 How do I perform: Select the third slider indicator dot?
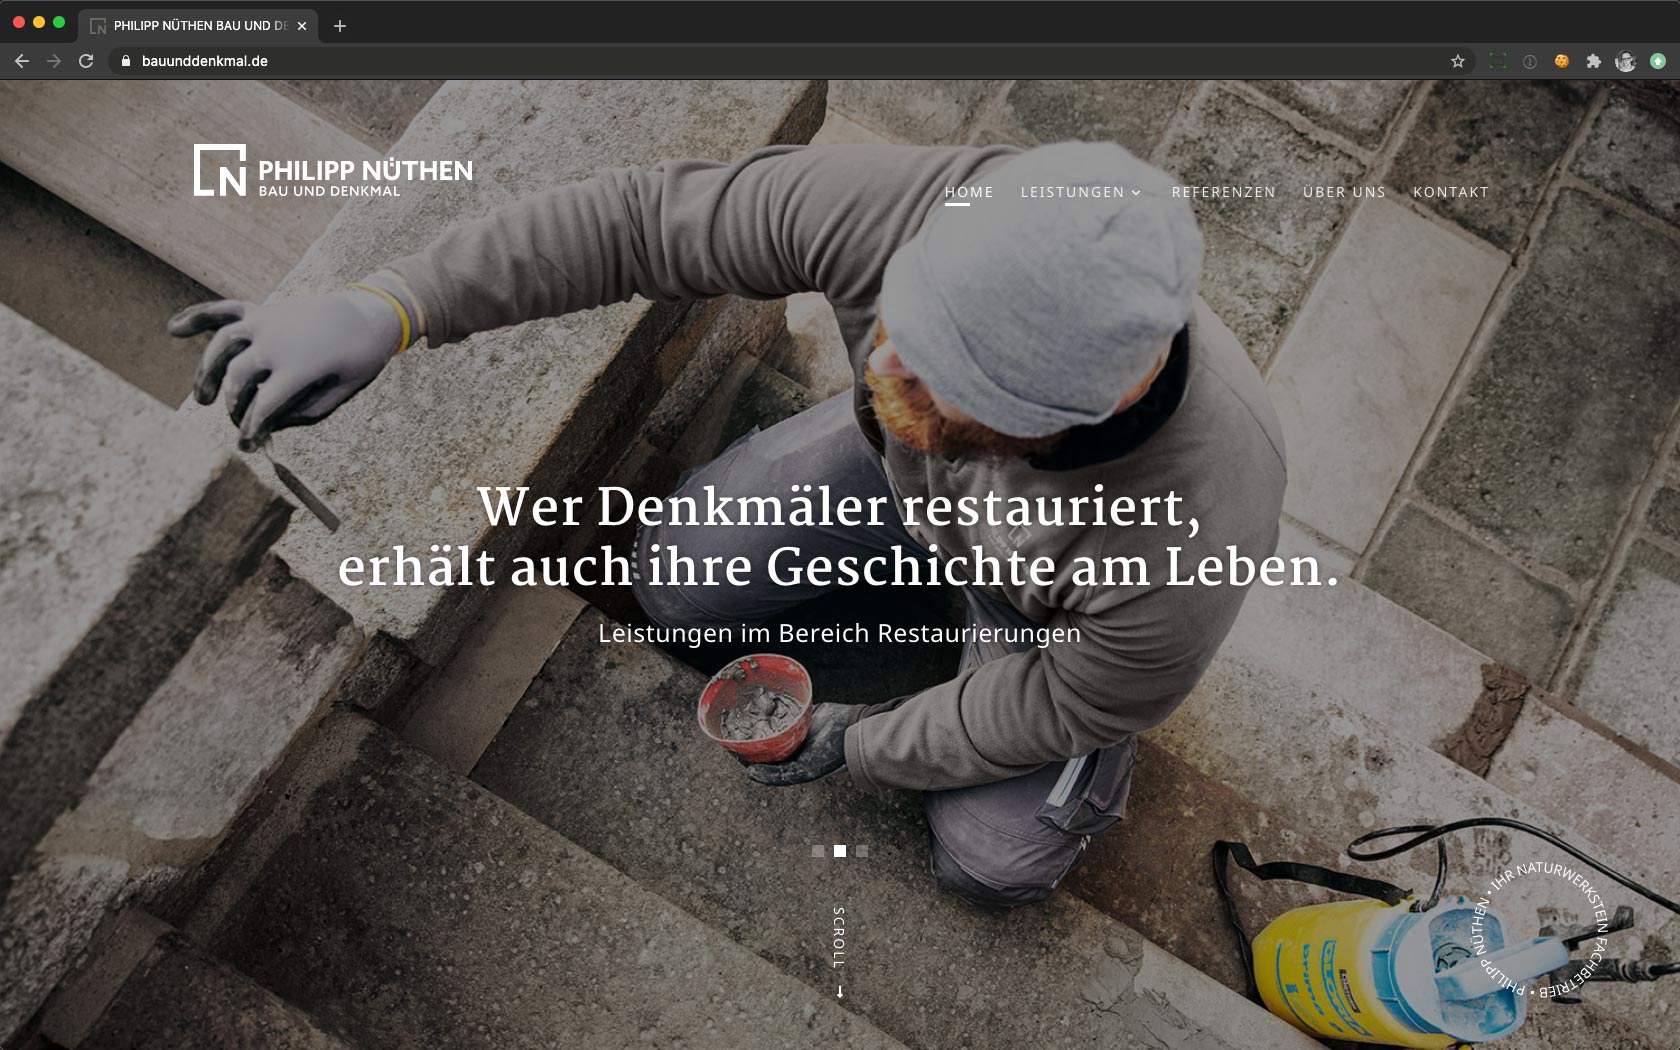(x=862, y=851)
